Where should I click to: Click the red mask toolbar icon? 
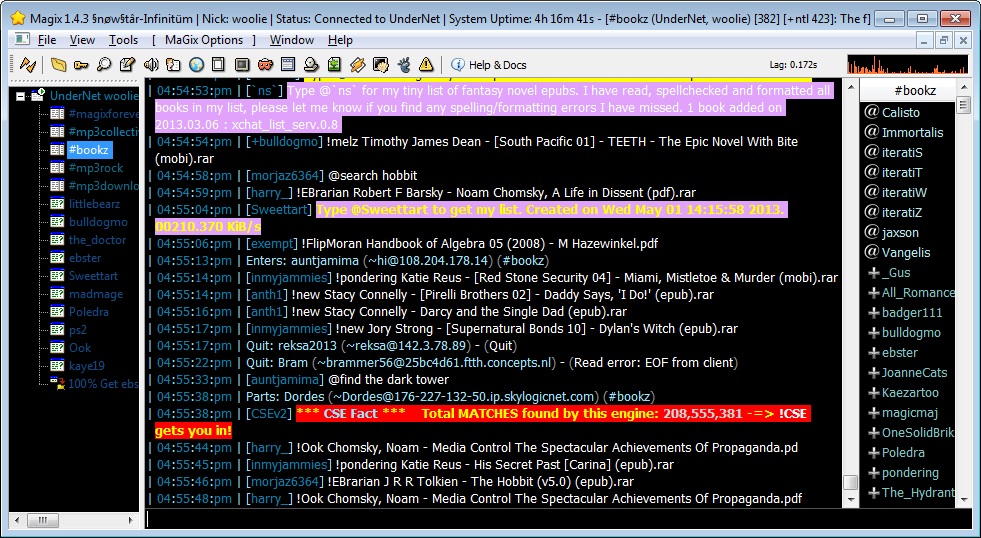(265, 64)
